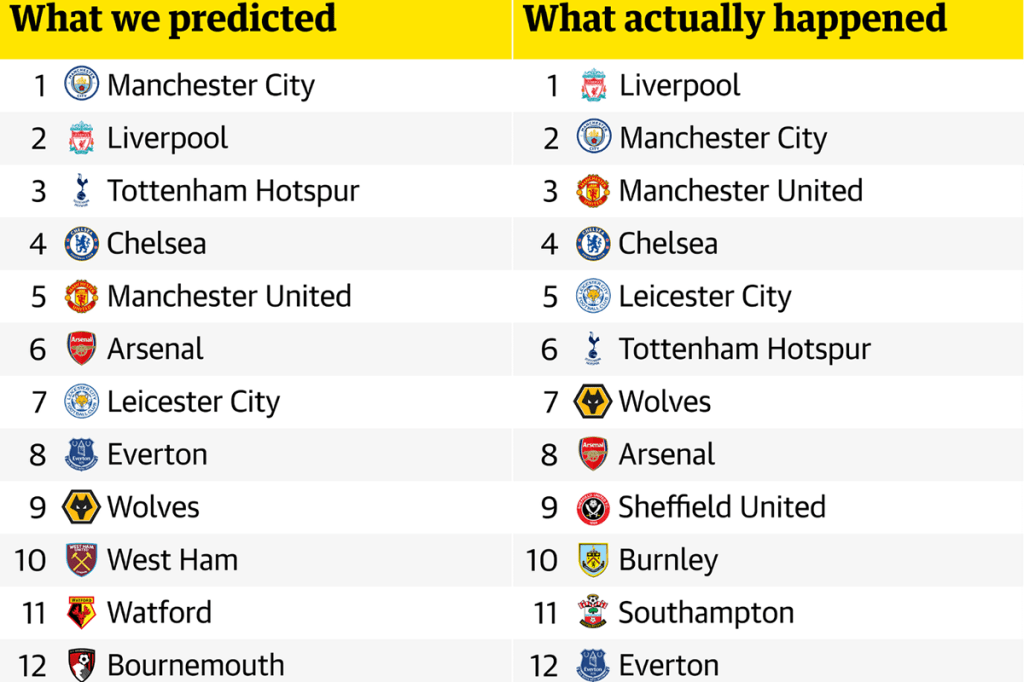This screenshot has height=682, width=1024.
Task: Click Arsenal crest in predicted column
Action: 81,348
